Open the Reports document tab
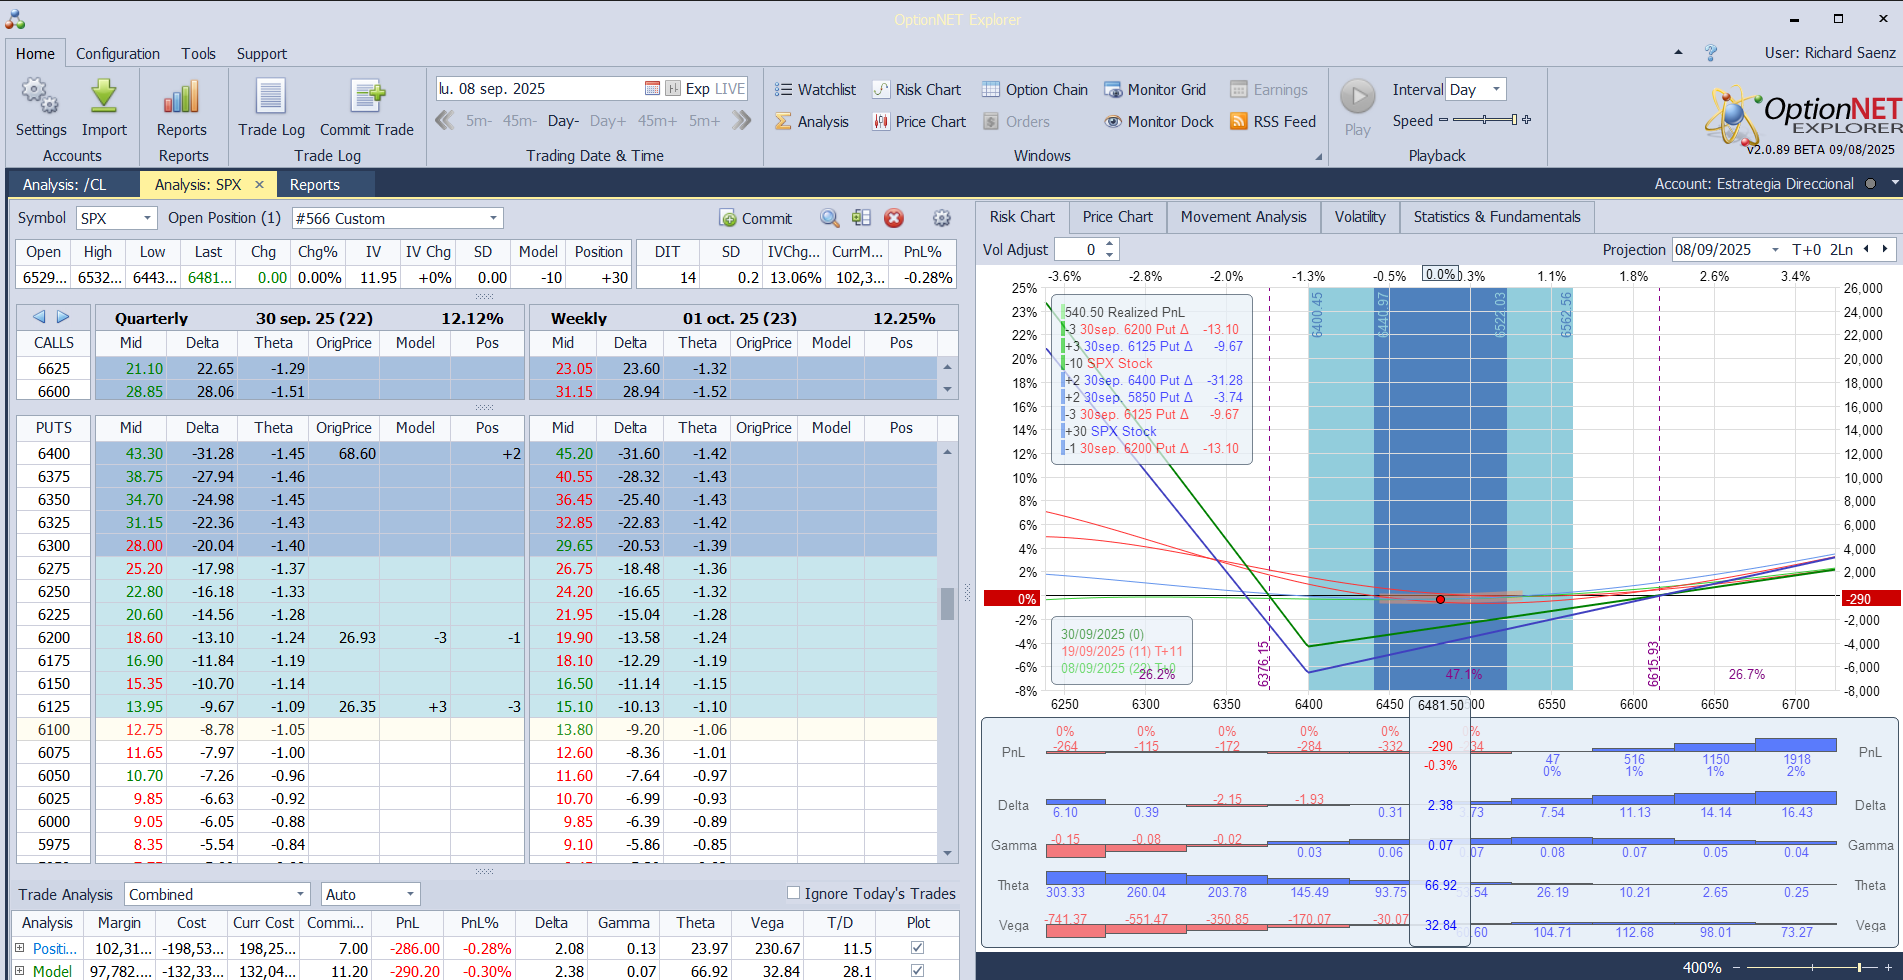The height and width of the screenshot is (980, 1903). (315, 185)
